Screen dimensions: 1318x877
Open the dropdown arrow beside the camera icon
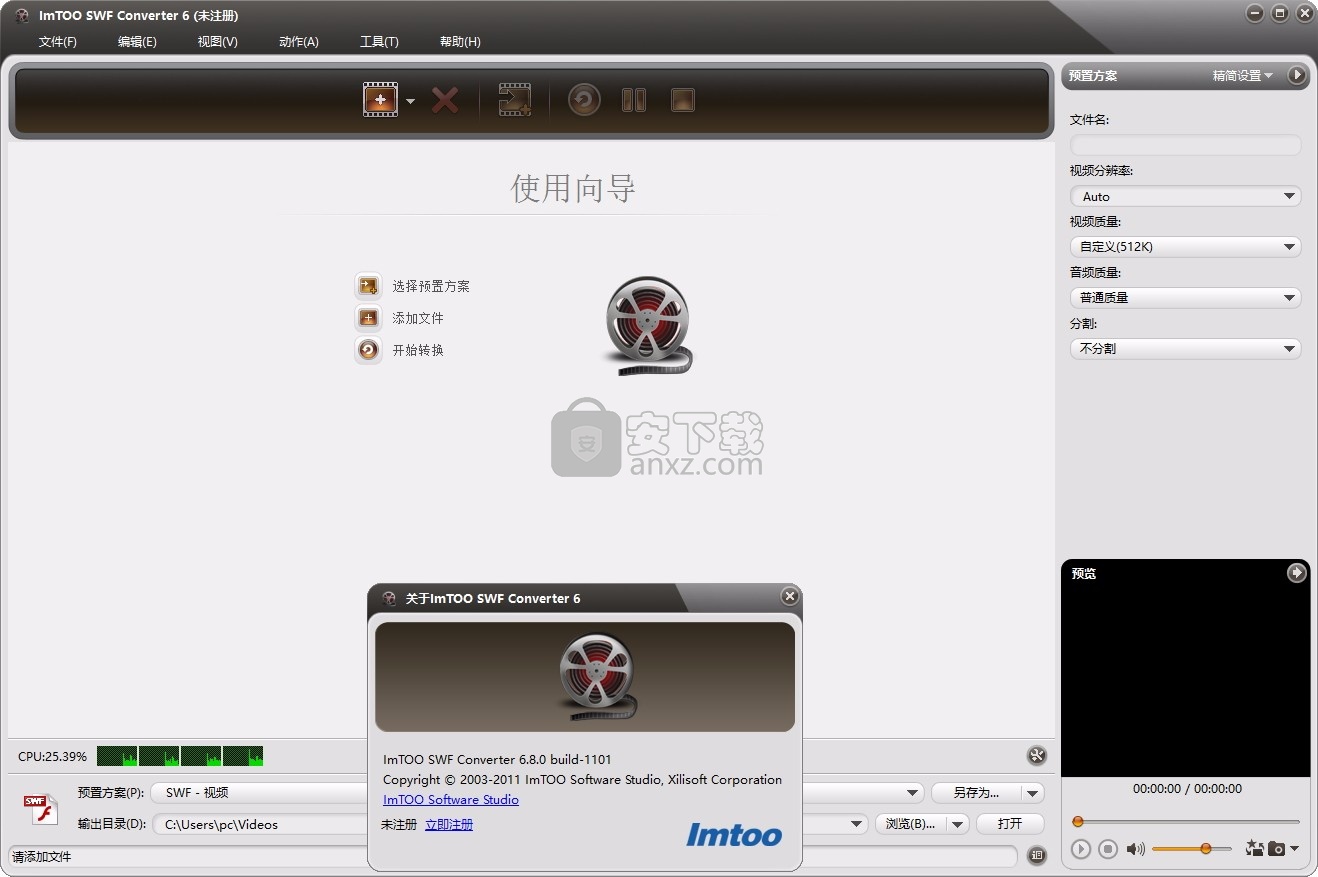(1295, 849)
